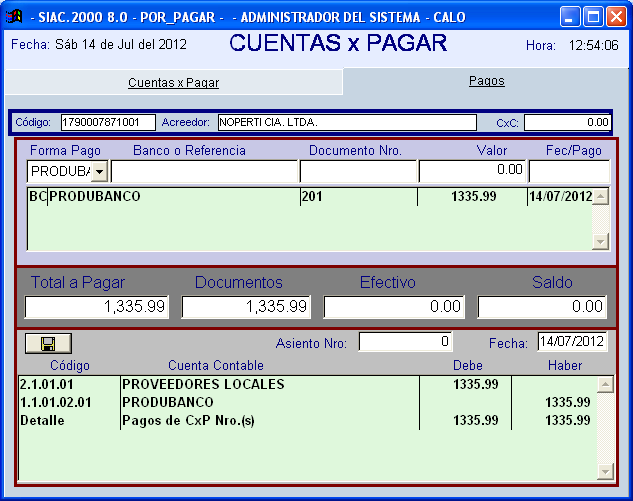Click the CxC amount field

pos(567,122)
